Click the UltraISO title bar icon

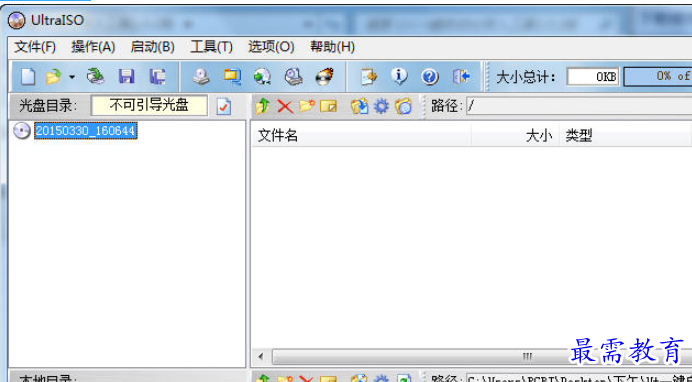click(16, 20)
